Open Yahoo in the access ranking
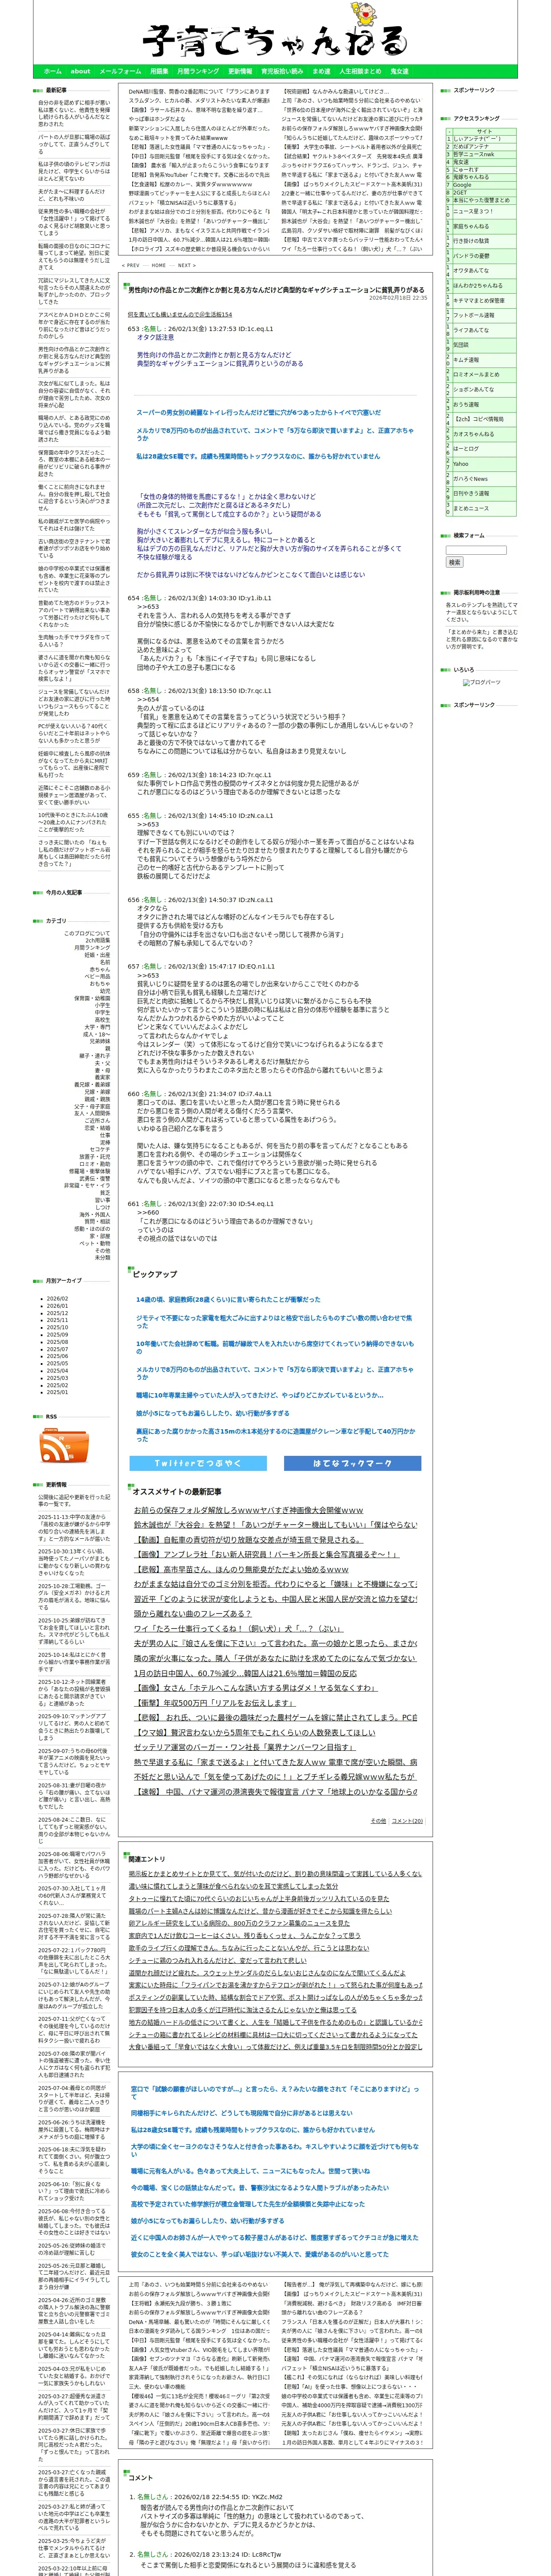The height and width of the screenshot is (2576, 551). pyautogui.click(x=461, y=464)
